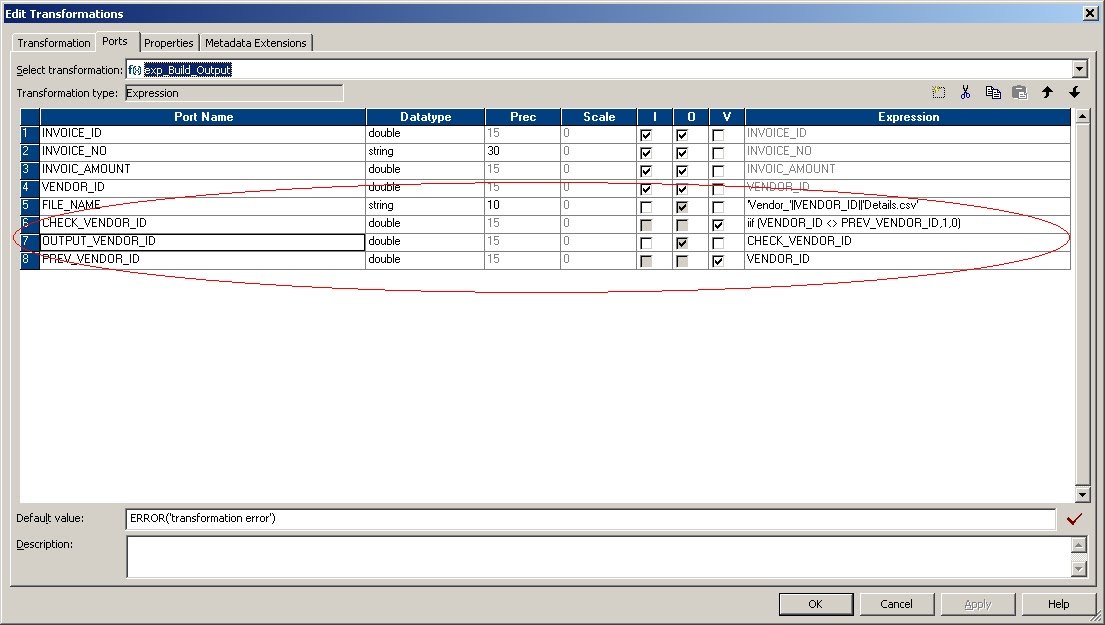Move the selected port up
Viewport: 1105px width, 625px height.
1046,92
